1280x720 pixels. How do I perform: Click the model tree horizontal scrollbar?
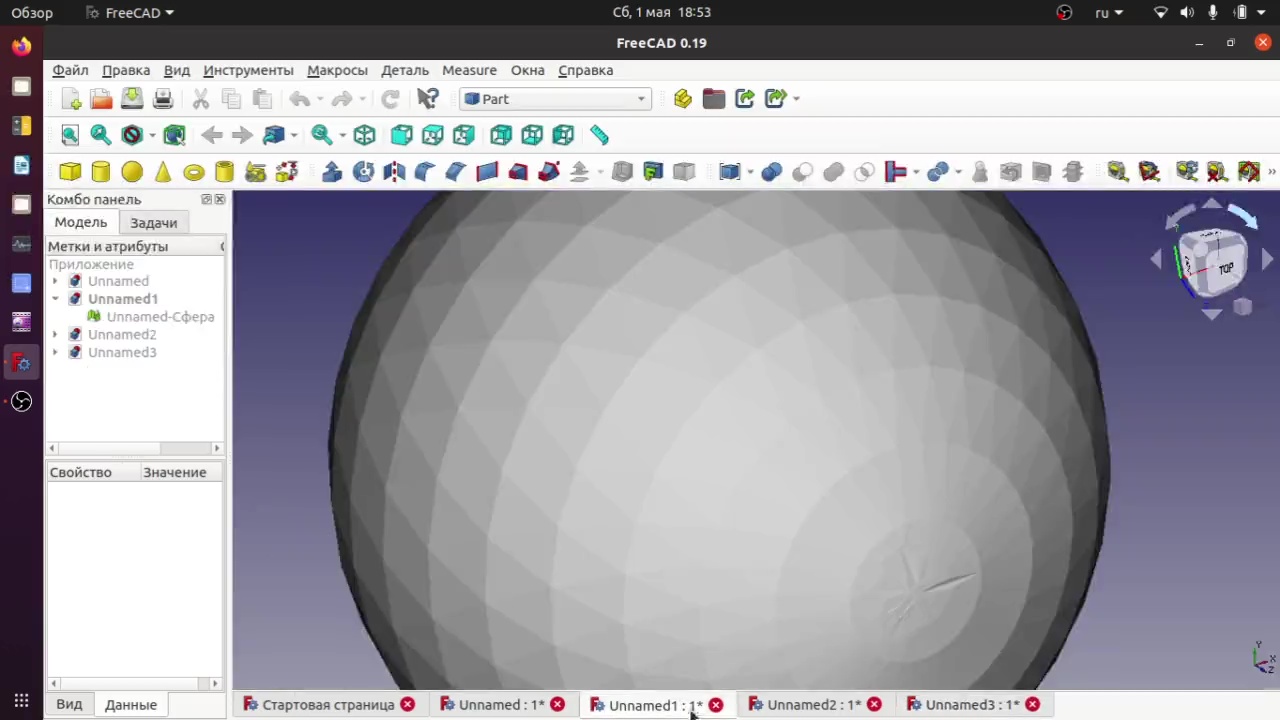(x=134, y=448)
